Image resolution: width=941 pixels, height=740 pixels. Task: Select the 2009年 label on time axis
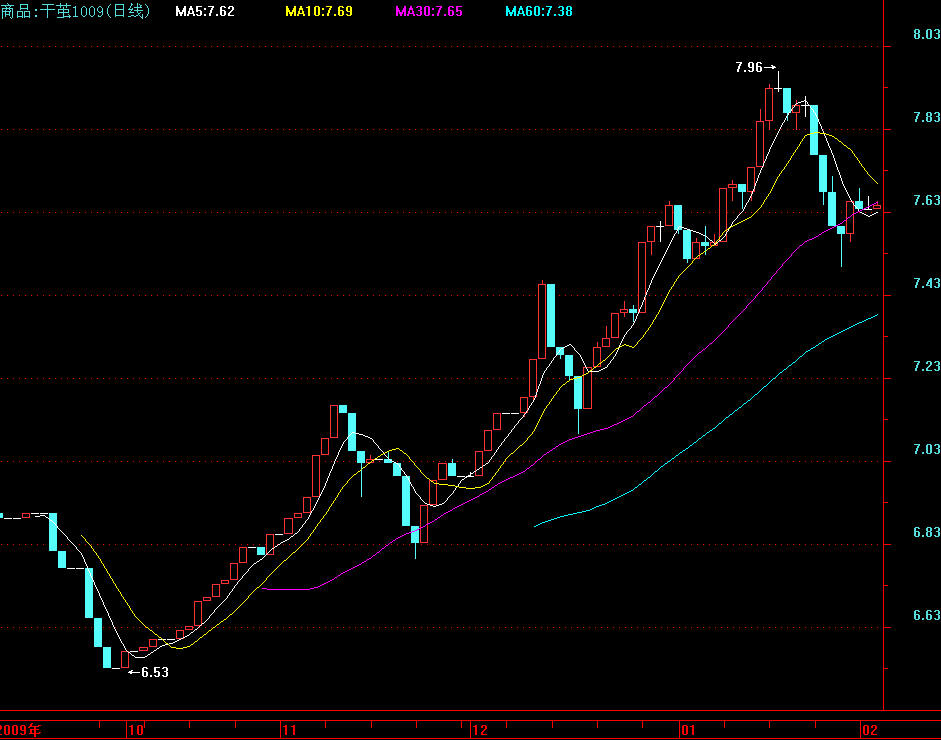(x=21, y=730)
